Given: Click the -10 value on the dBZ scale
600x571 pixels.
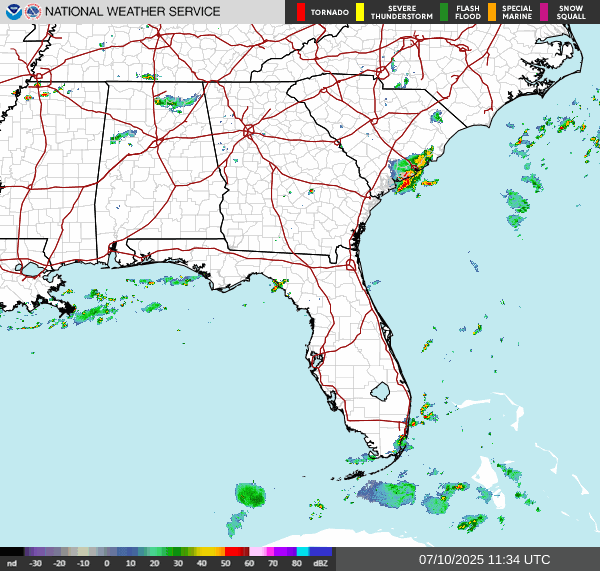Looking at the screenshot, I should pos(83,563).
